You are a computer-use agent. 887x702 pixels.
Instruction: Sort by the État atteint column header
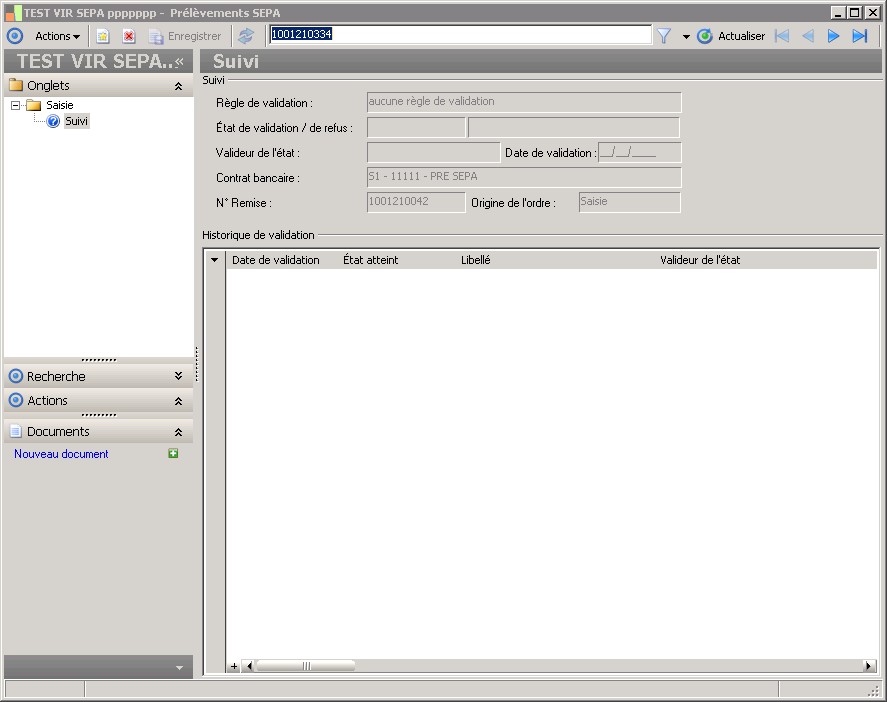[x=371, y=260]
